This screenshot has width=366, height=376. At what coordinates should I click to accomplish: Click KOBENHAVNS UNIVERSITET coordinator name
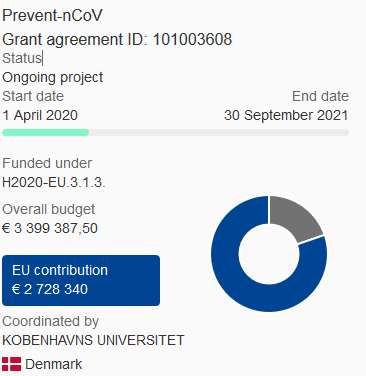(93, 340)
